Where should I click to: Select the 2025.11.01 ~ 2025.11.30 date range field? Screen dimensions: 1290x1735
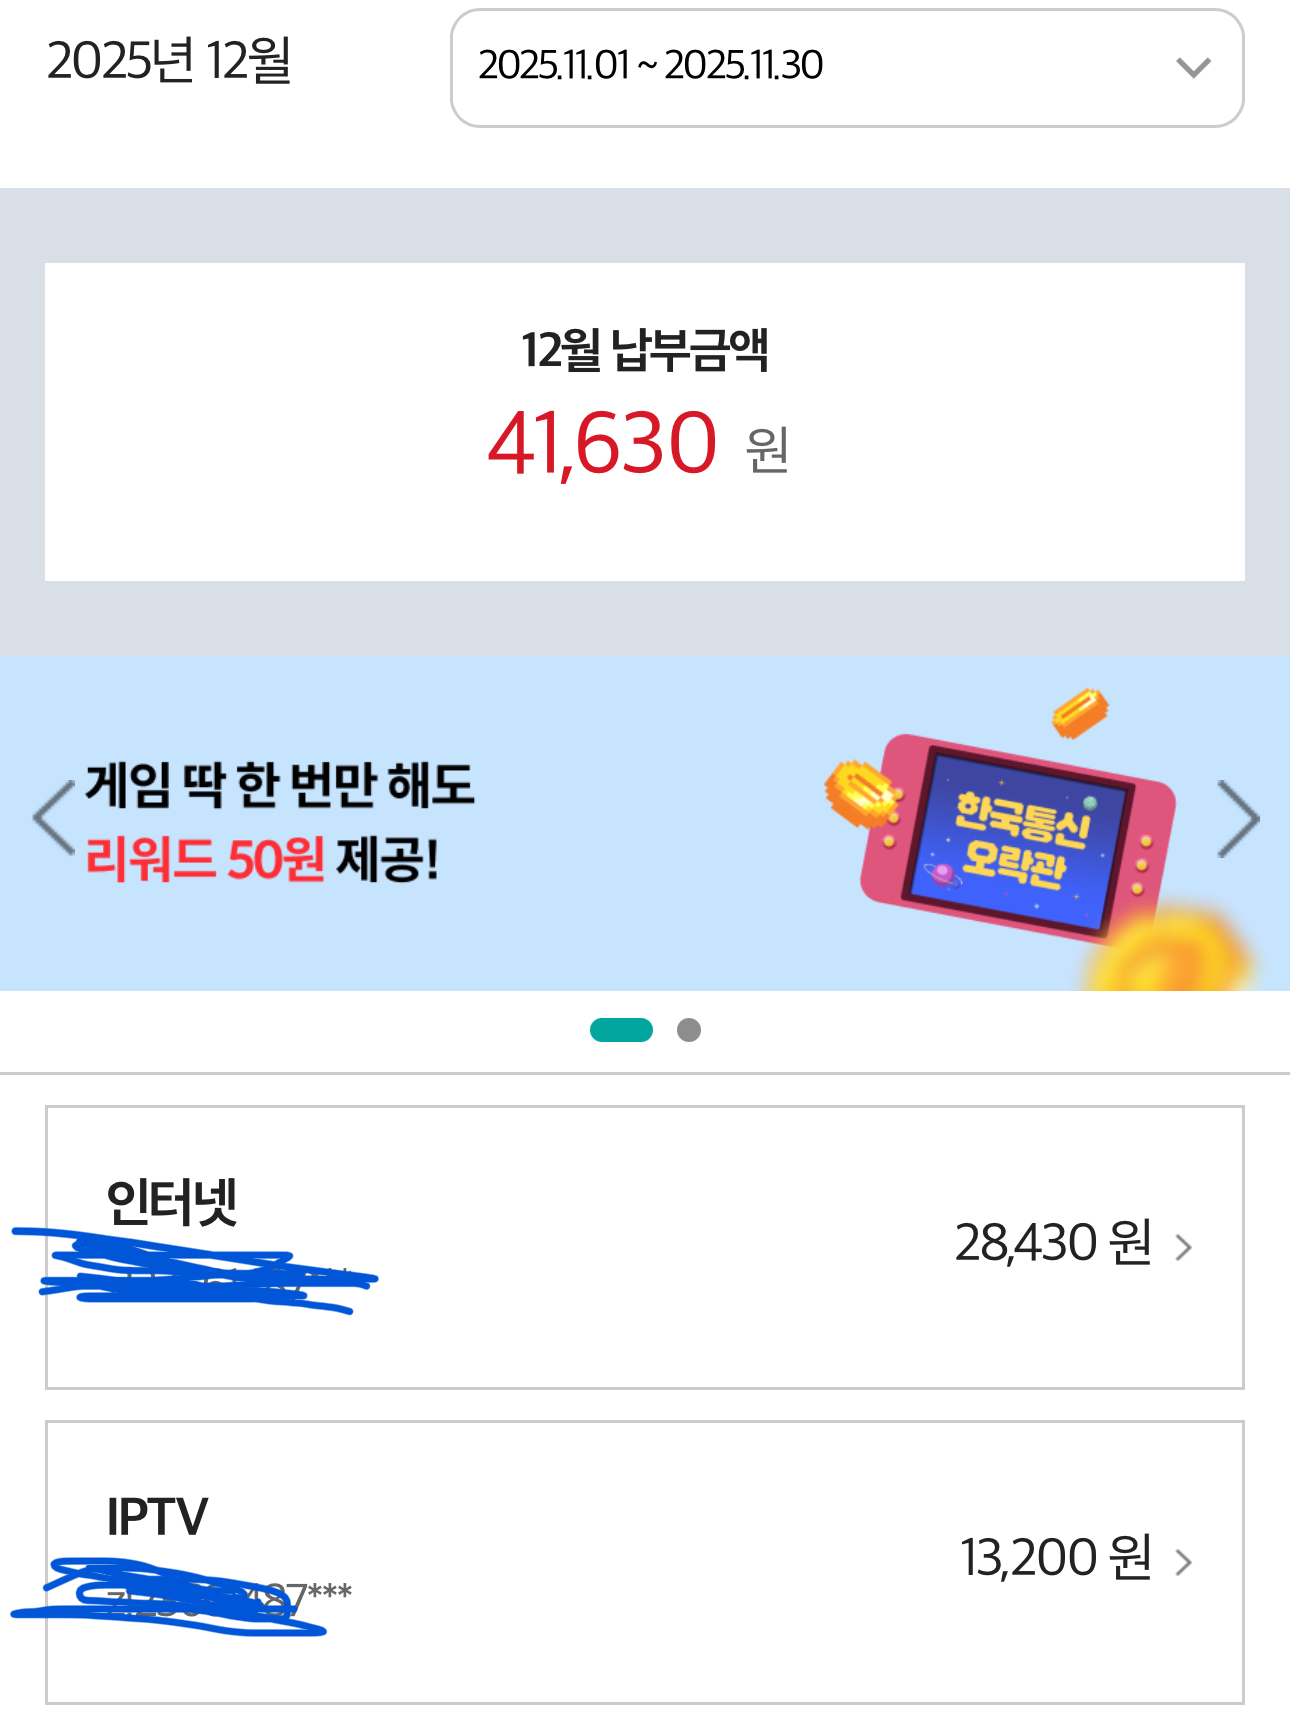tap(650, 67)
